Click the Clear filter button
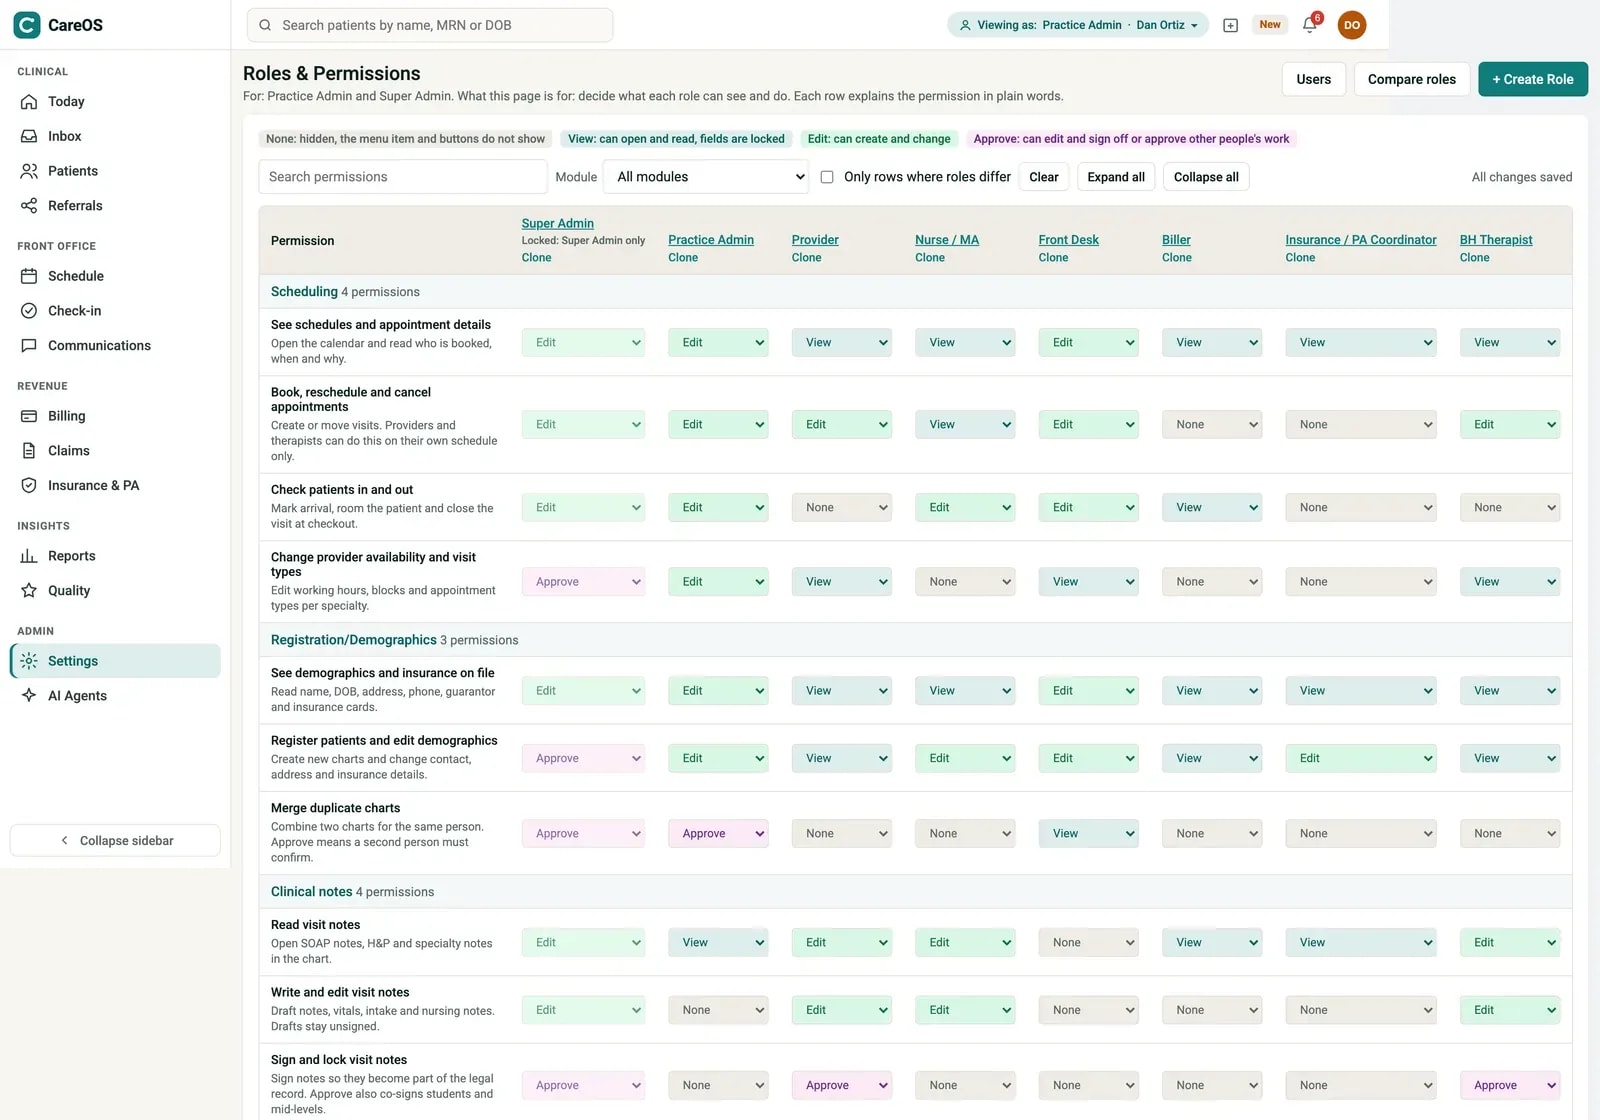 1044,177
